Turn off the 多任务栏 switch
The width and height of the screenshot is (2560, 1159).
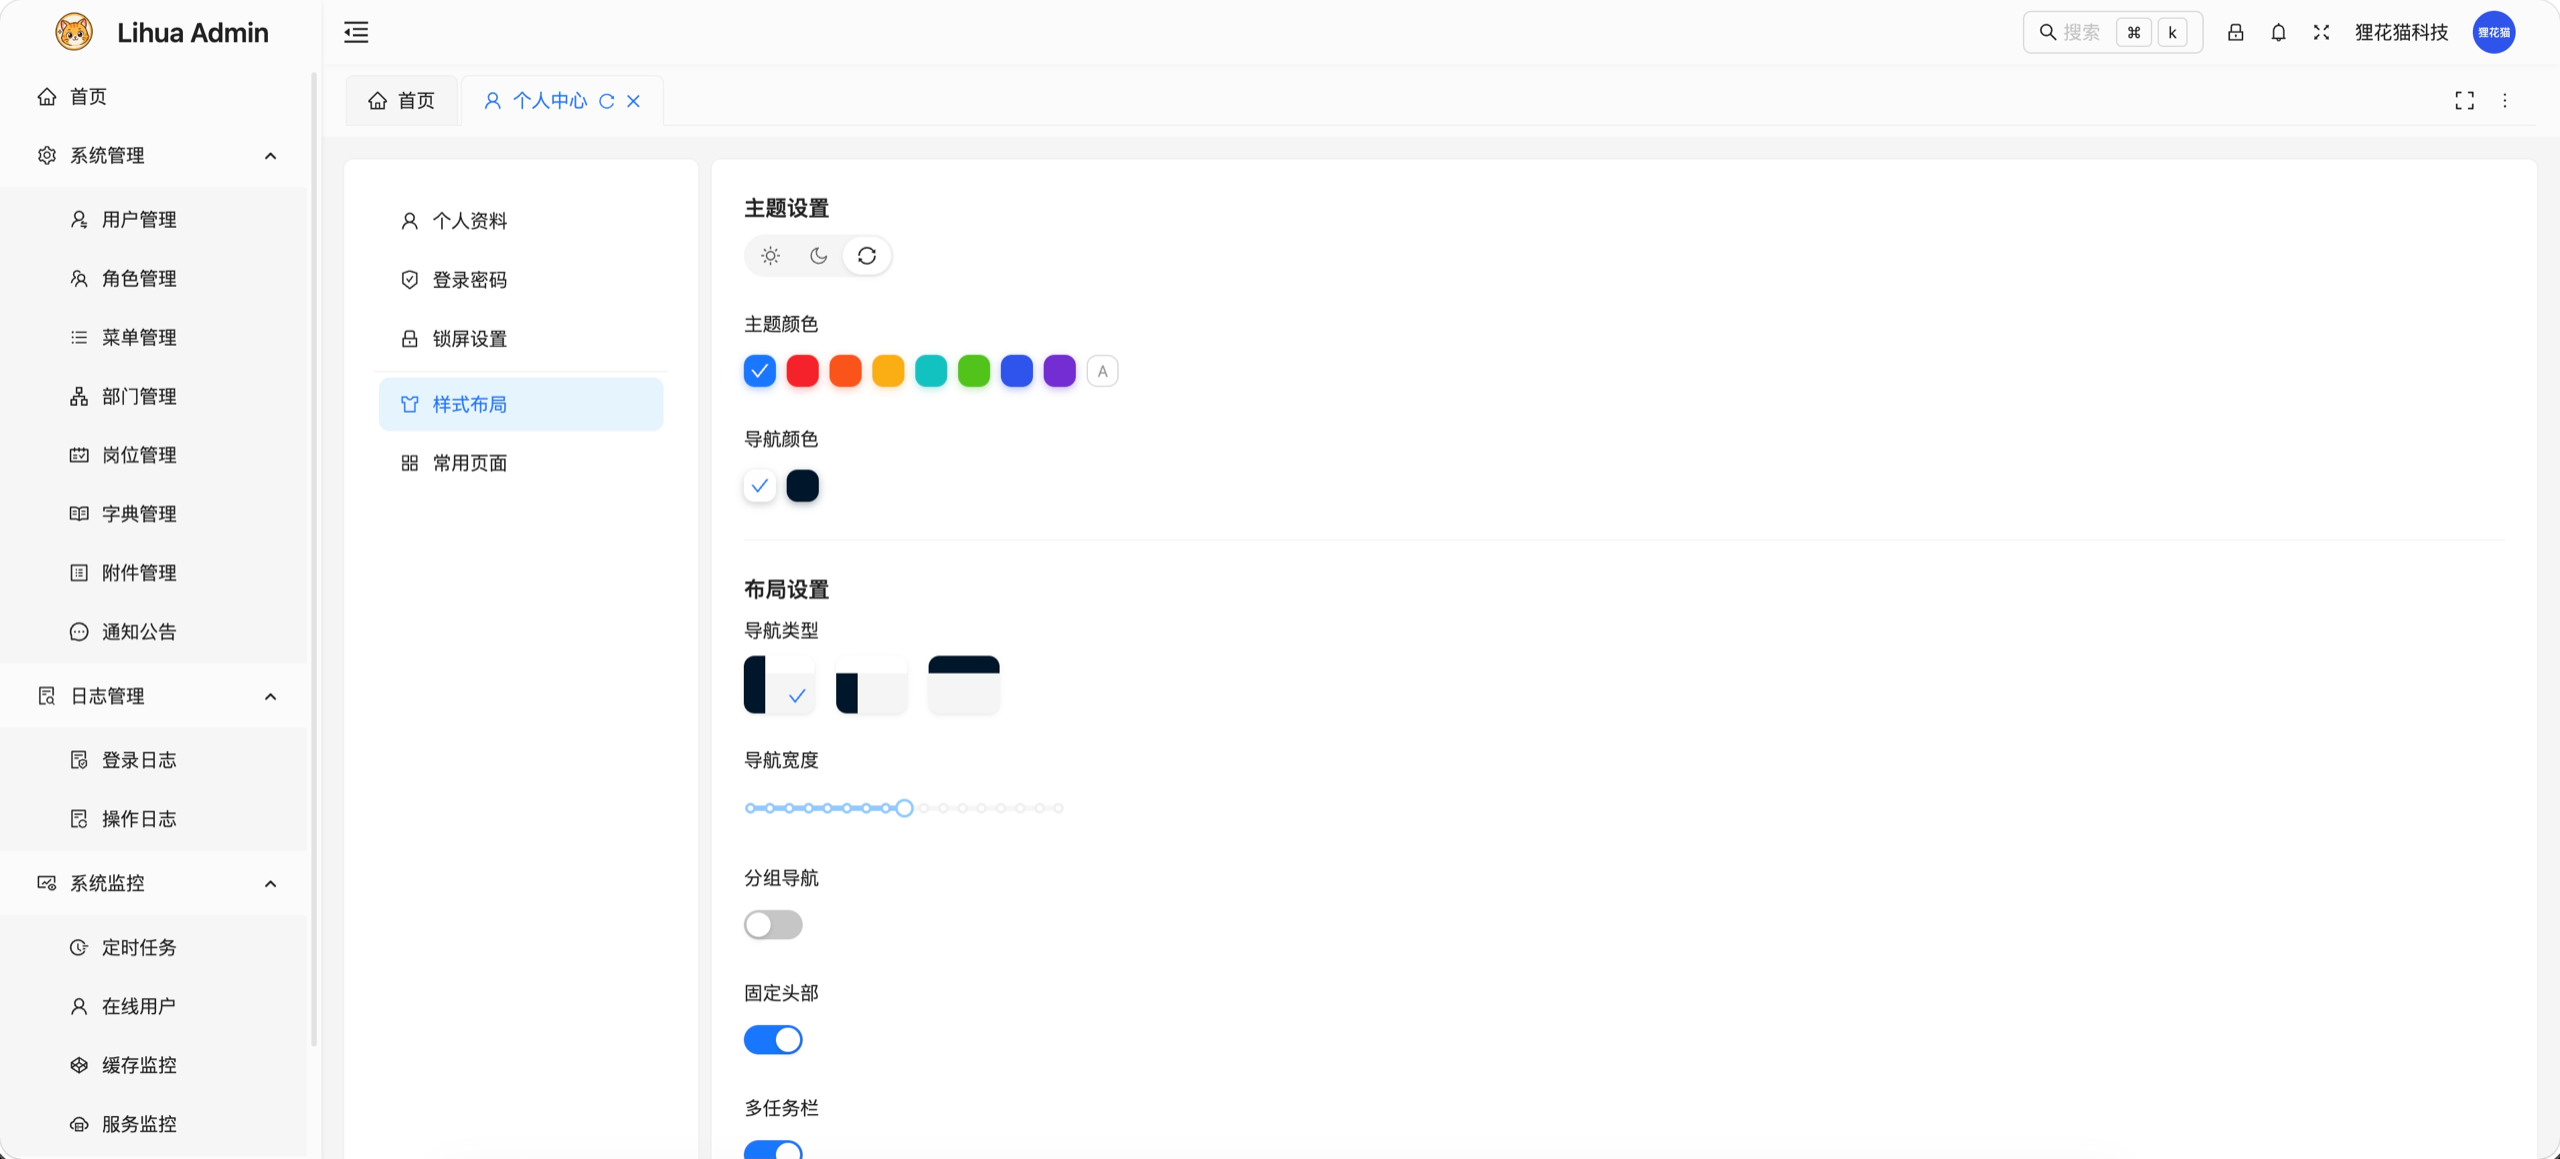[x=773, y=1150]
